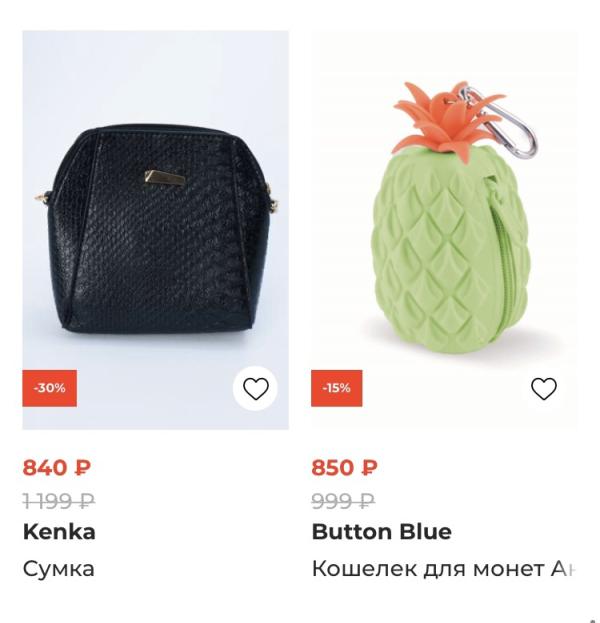Select the 840 ₽ sale price
This screenshot has height=623, width=600.
[57, 467]
